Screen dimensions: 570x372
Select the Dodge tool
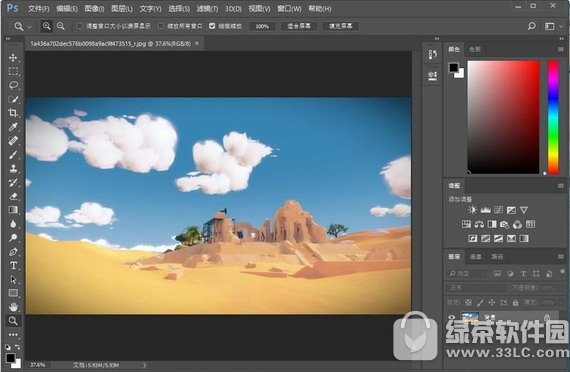pos(13,237)
